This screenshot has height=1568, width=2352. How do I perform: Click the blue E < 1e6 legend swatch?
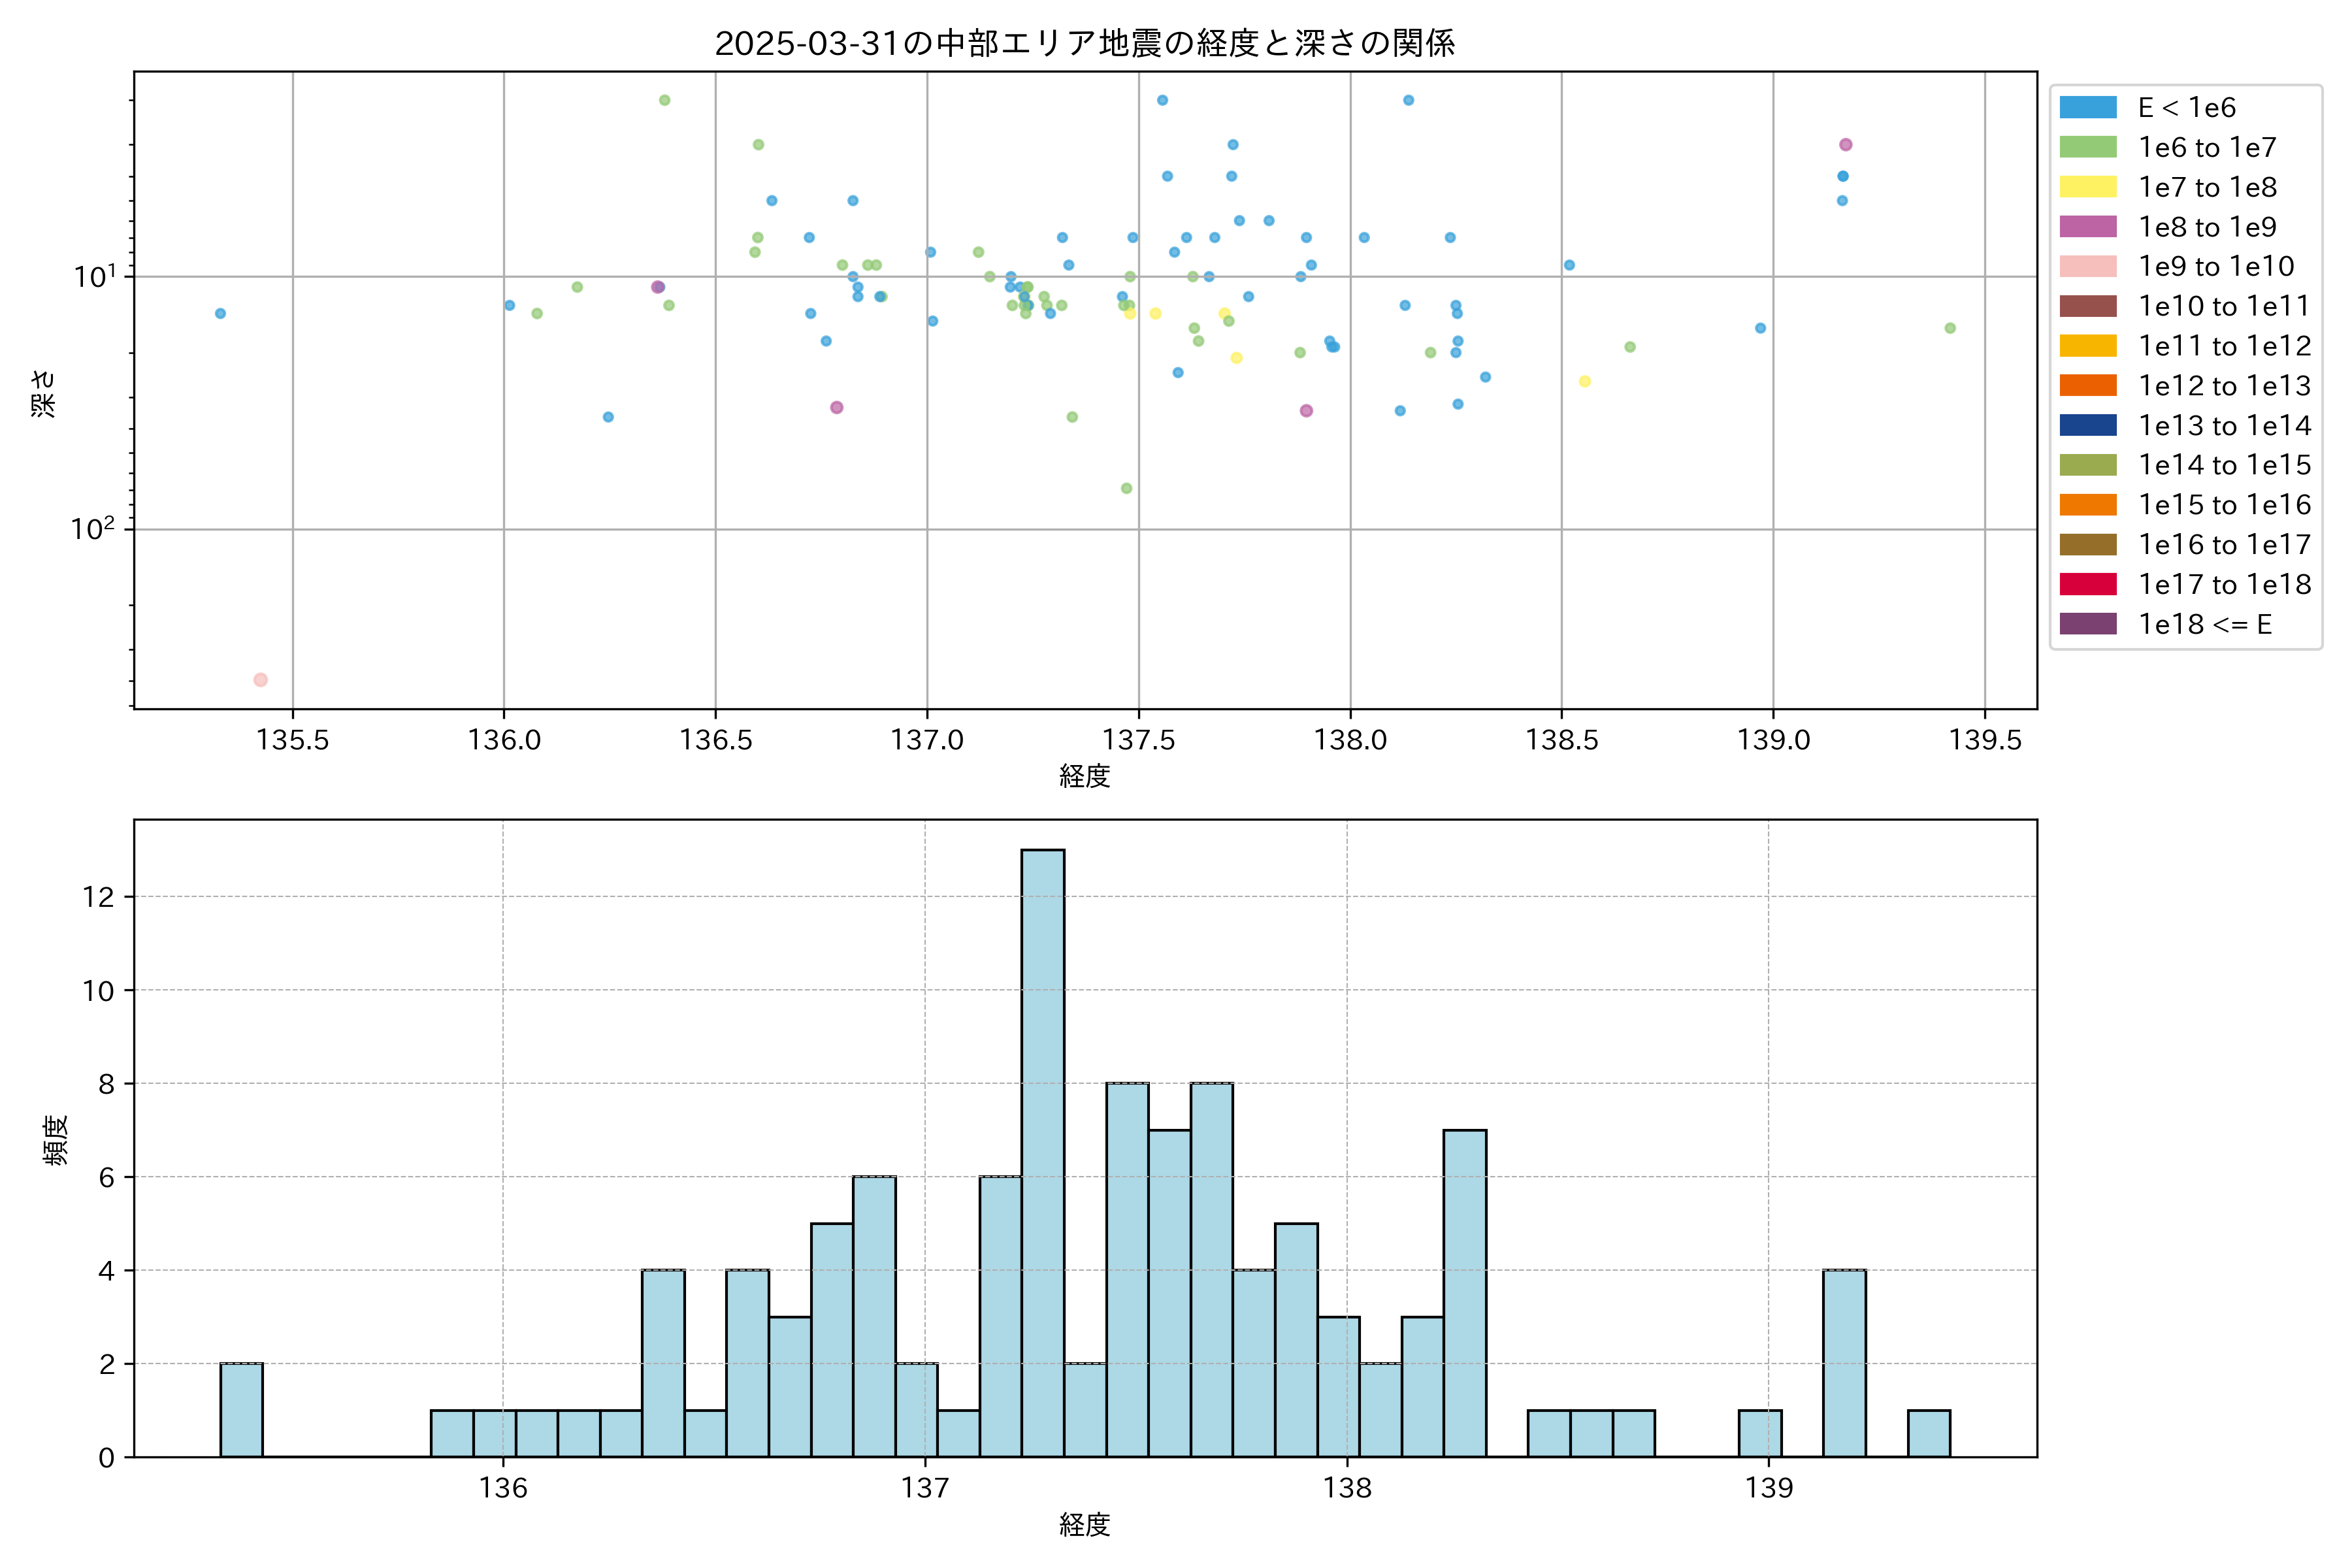point(2088,108)
